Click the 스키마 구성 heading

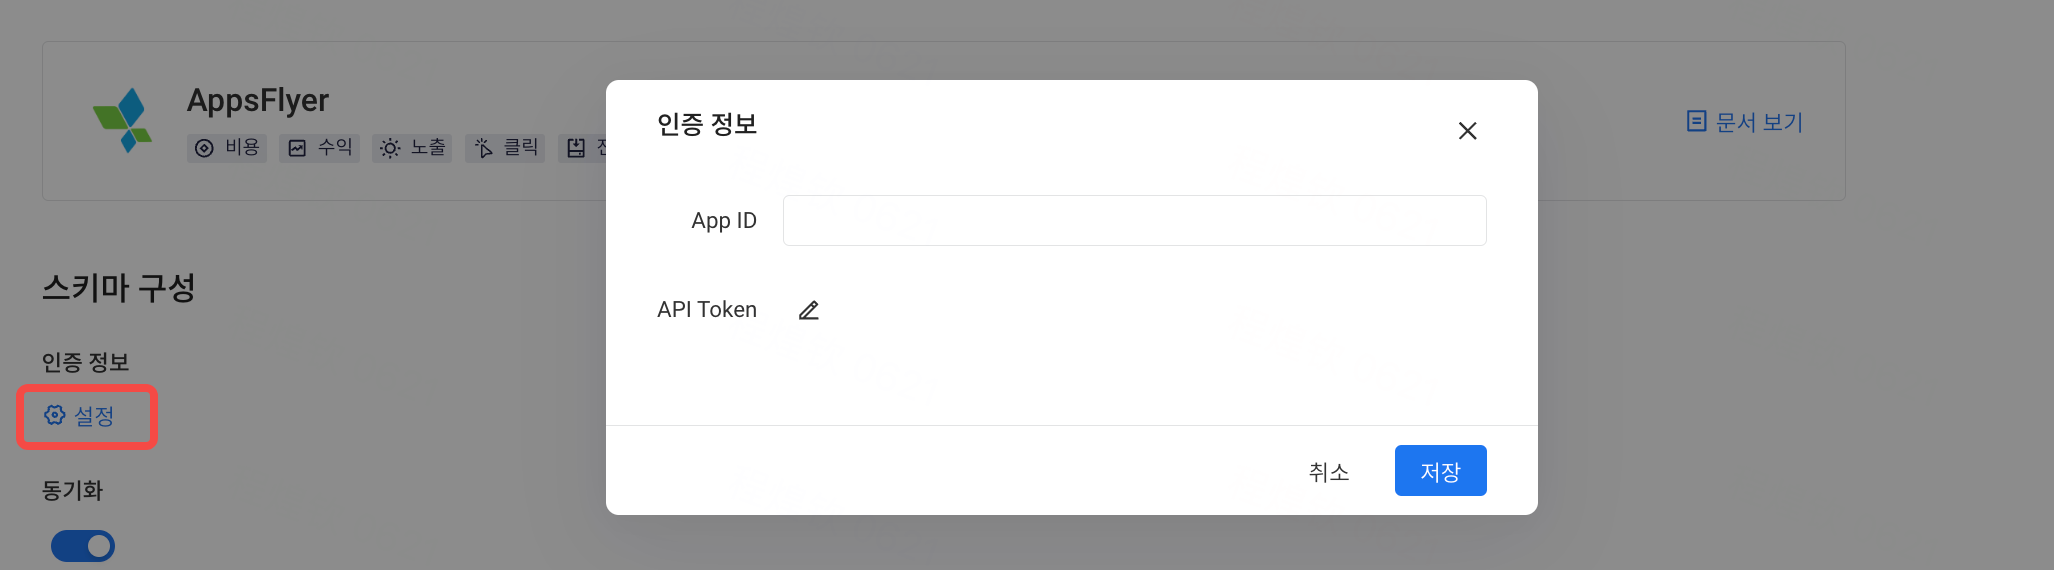tap(119, 288)
